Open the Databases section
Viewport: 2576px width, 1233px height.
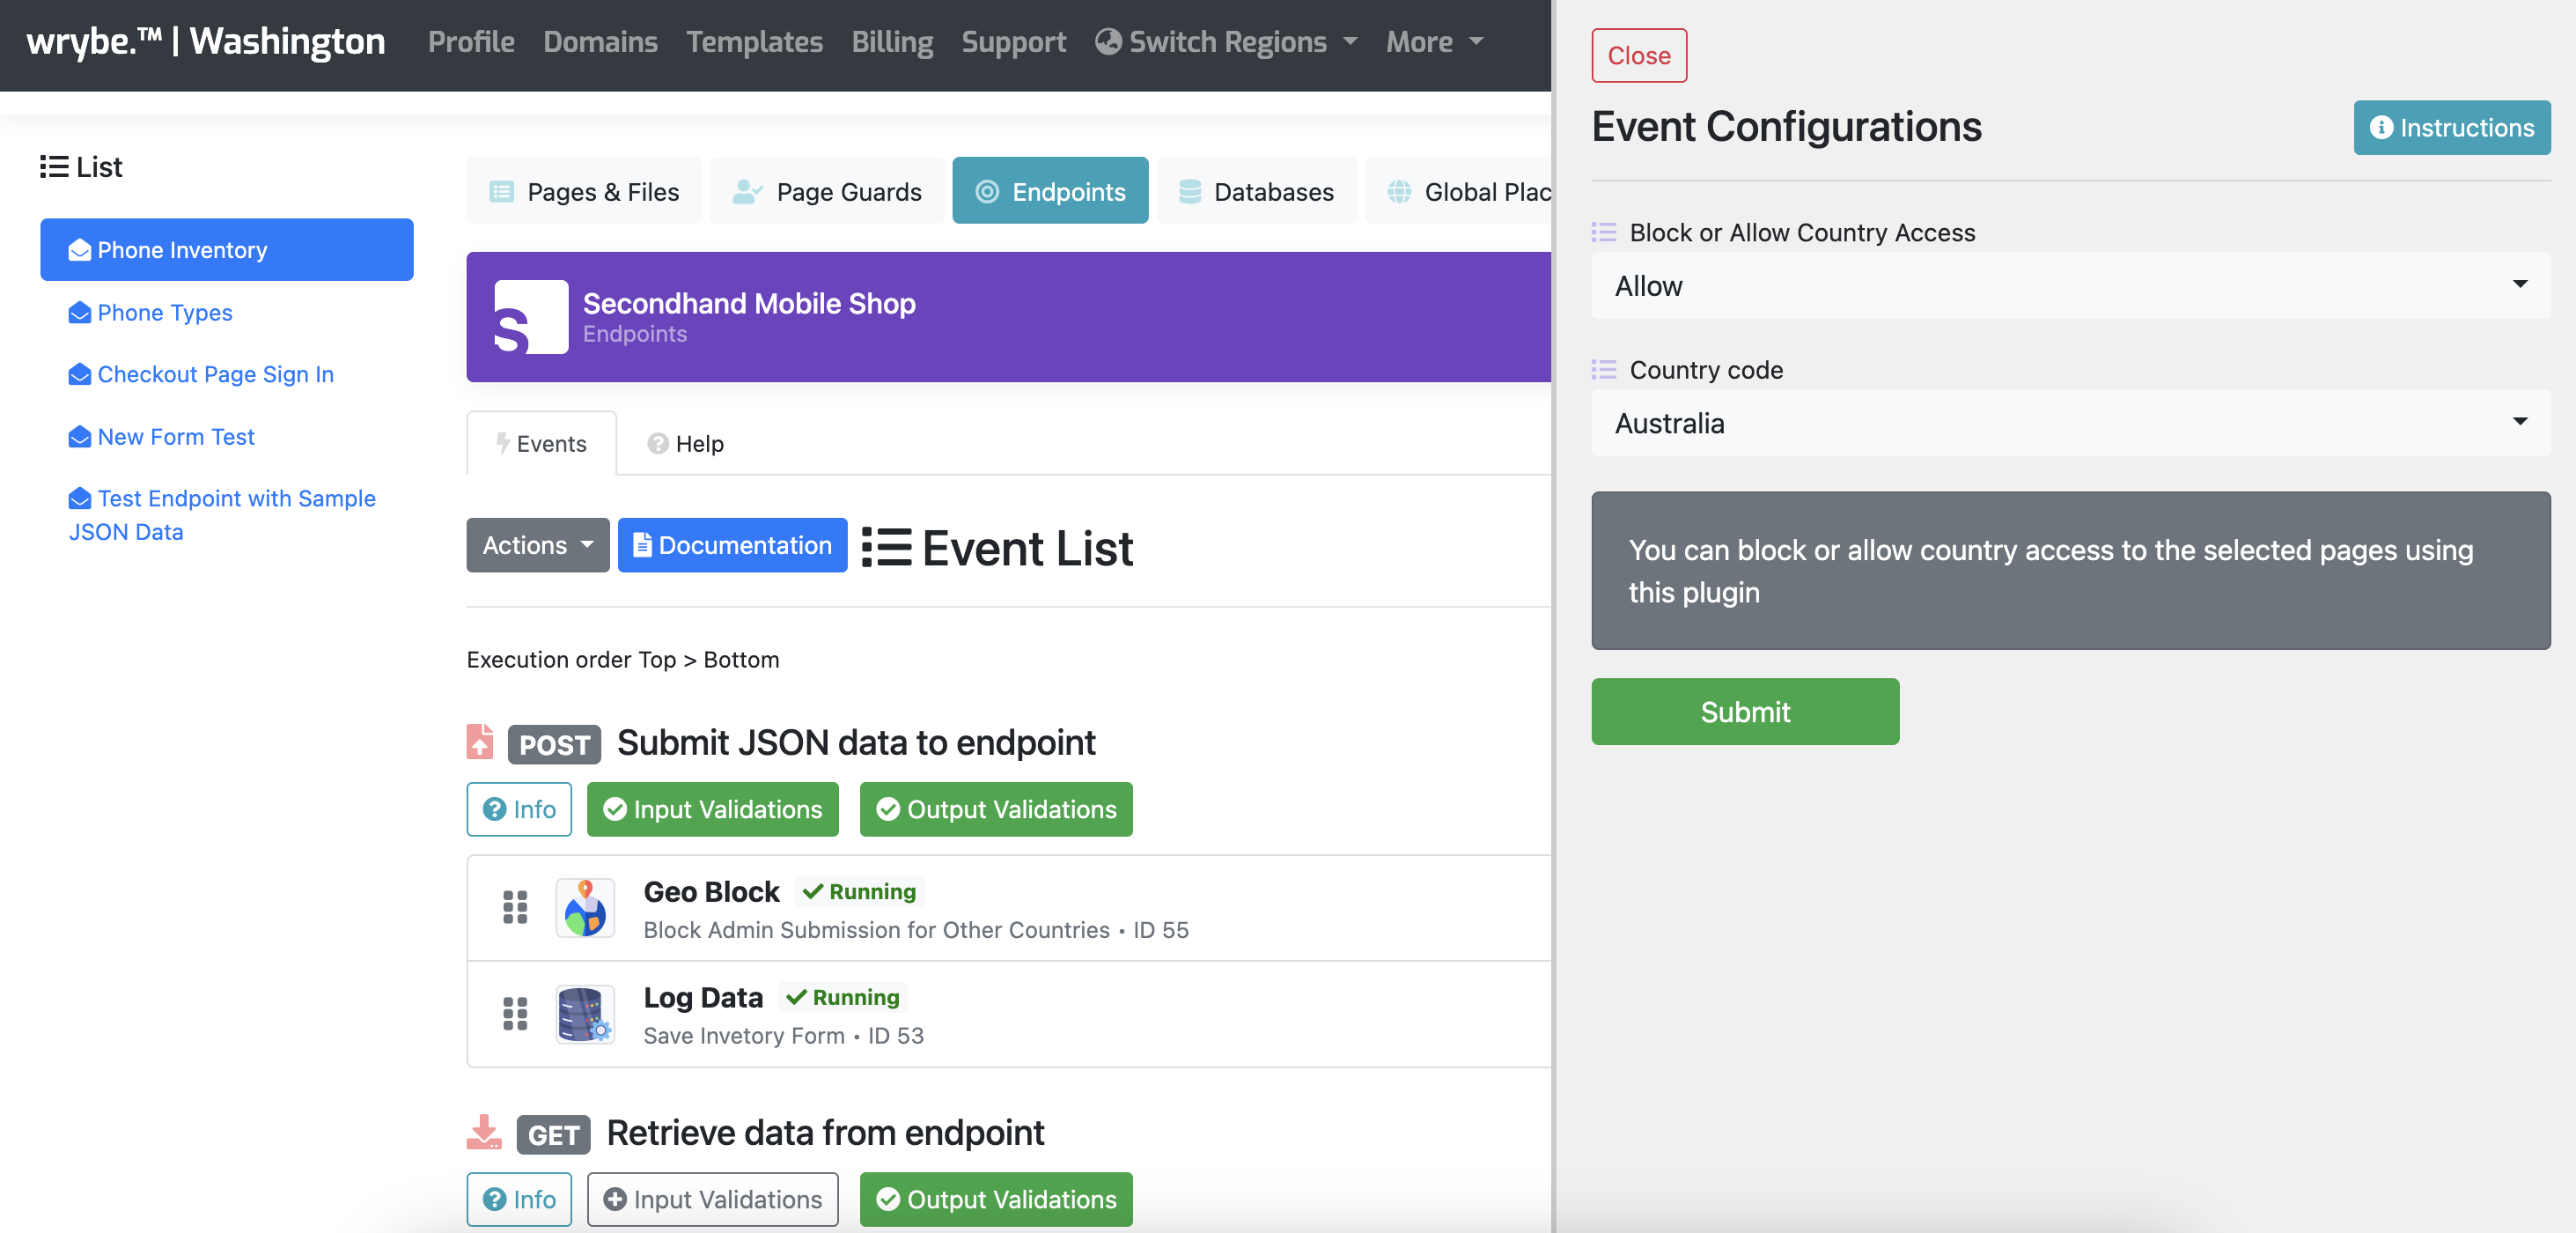pos(1258,191)
